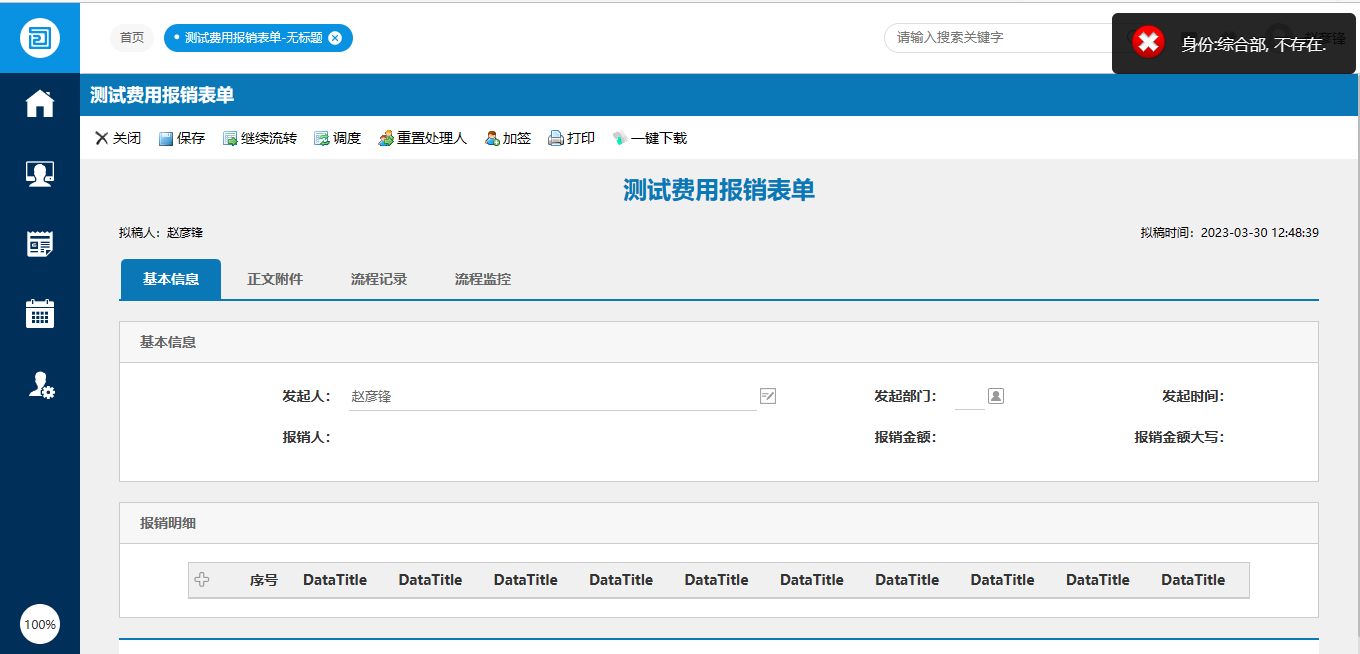Click the 拟稿时间 timestamp text
The width and height of the screenshot is (1360, 654).
click(1230, 232)
